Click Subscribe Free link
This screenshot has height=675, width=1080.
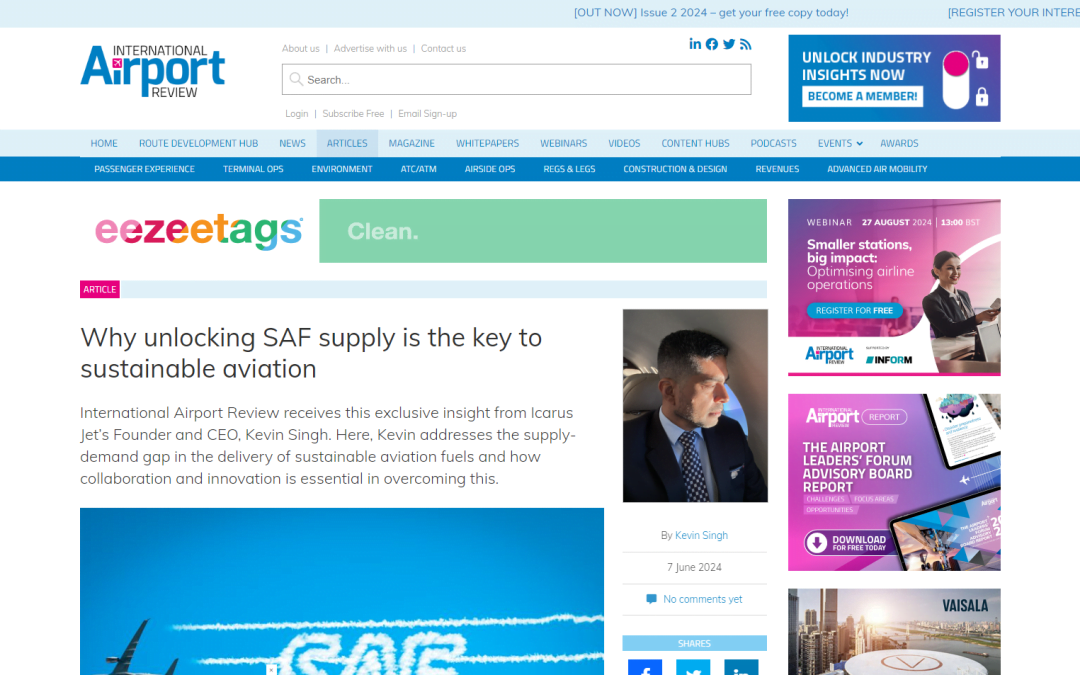click(x=353, y=114)
